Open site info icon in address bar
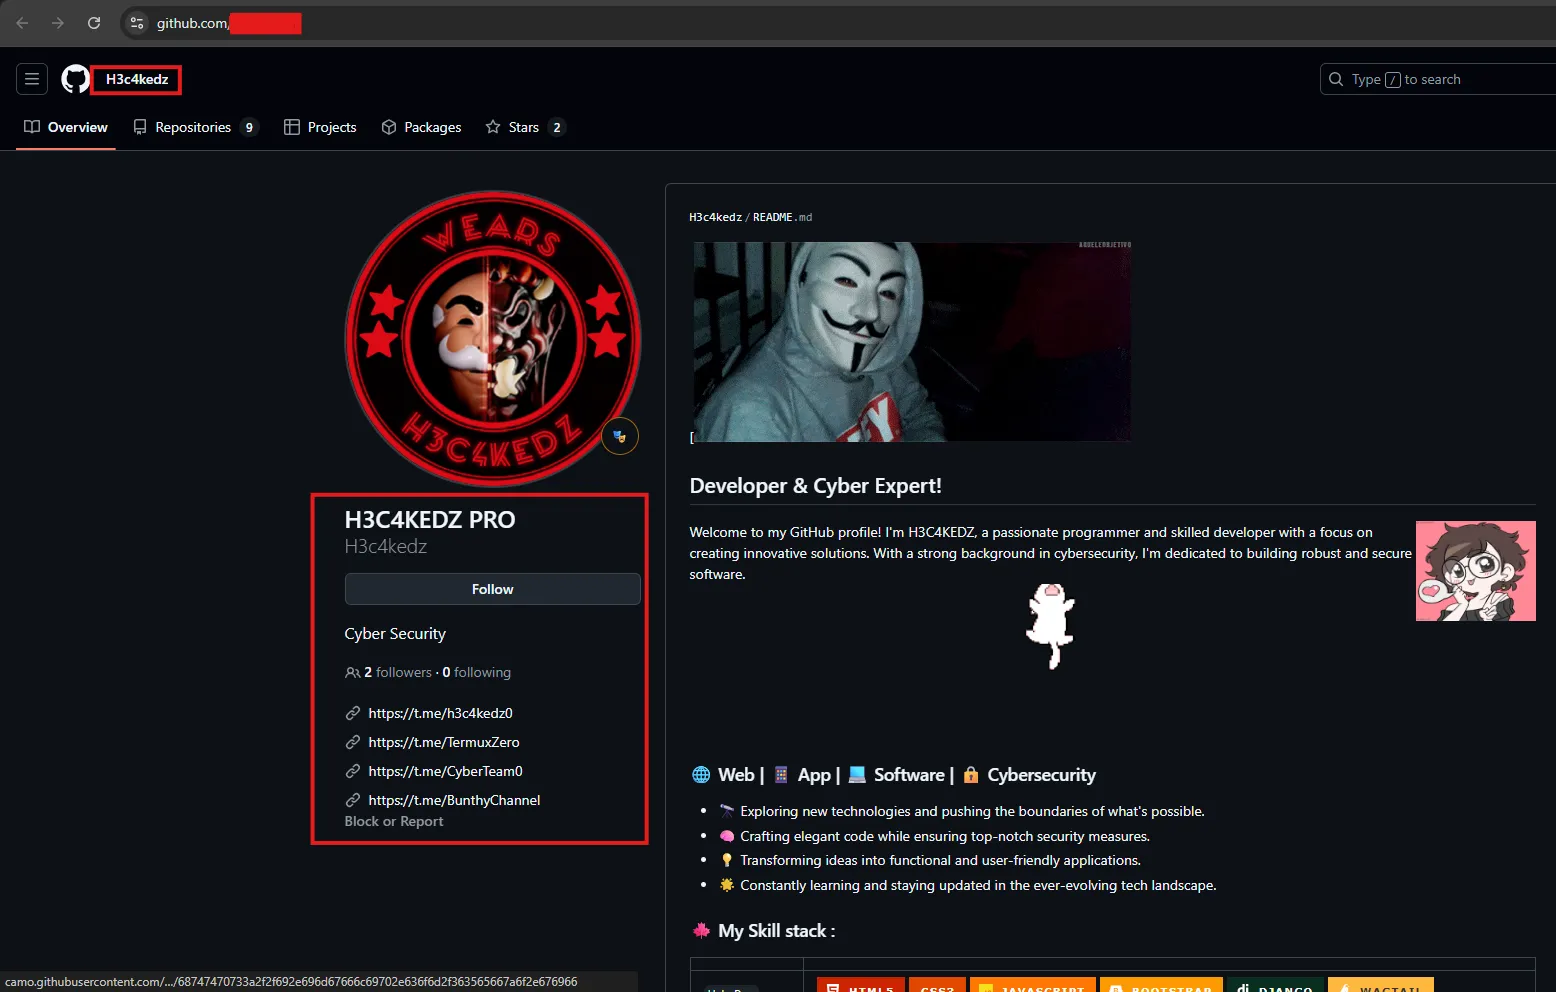 (x=137, y=23)
